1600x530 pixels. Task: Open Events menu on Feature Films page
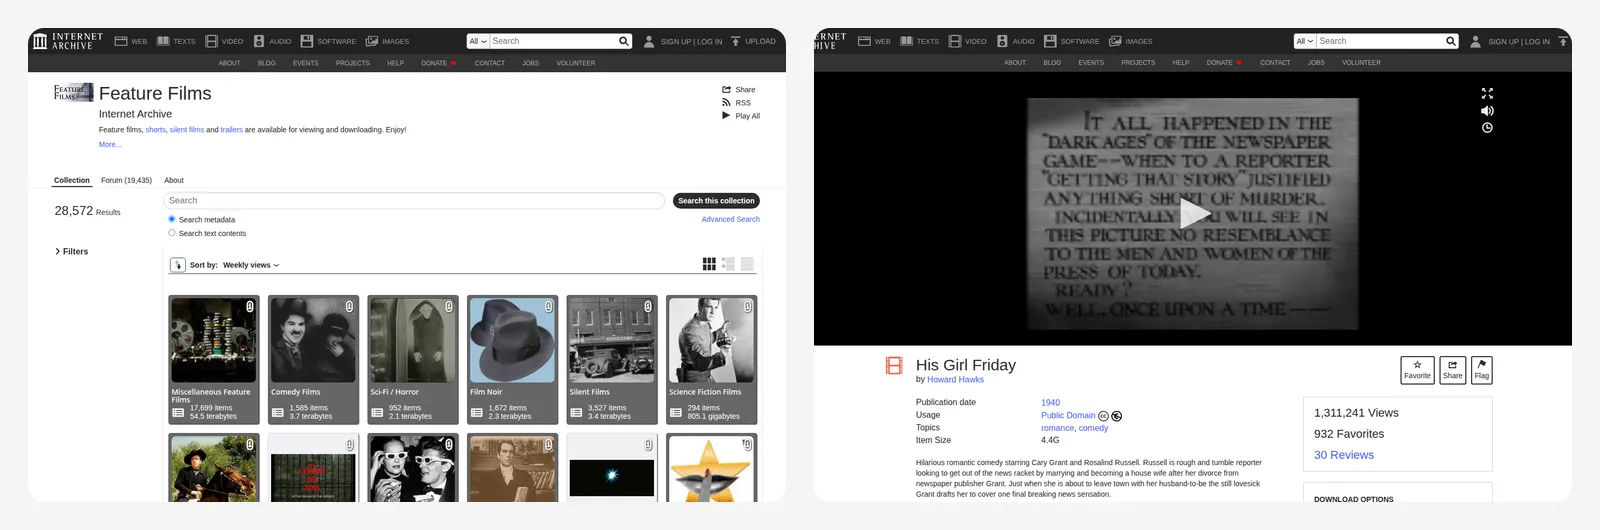pos(306,63)
